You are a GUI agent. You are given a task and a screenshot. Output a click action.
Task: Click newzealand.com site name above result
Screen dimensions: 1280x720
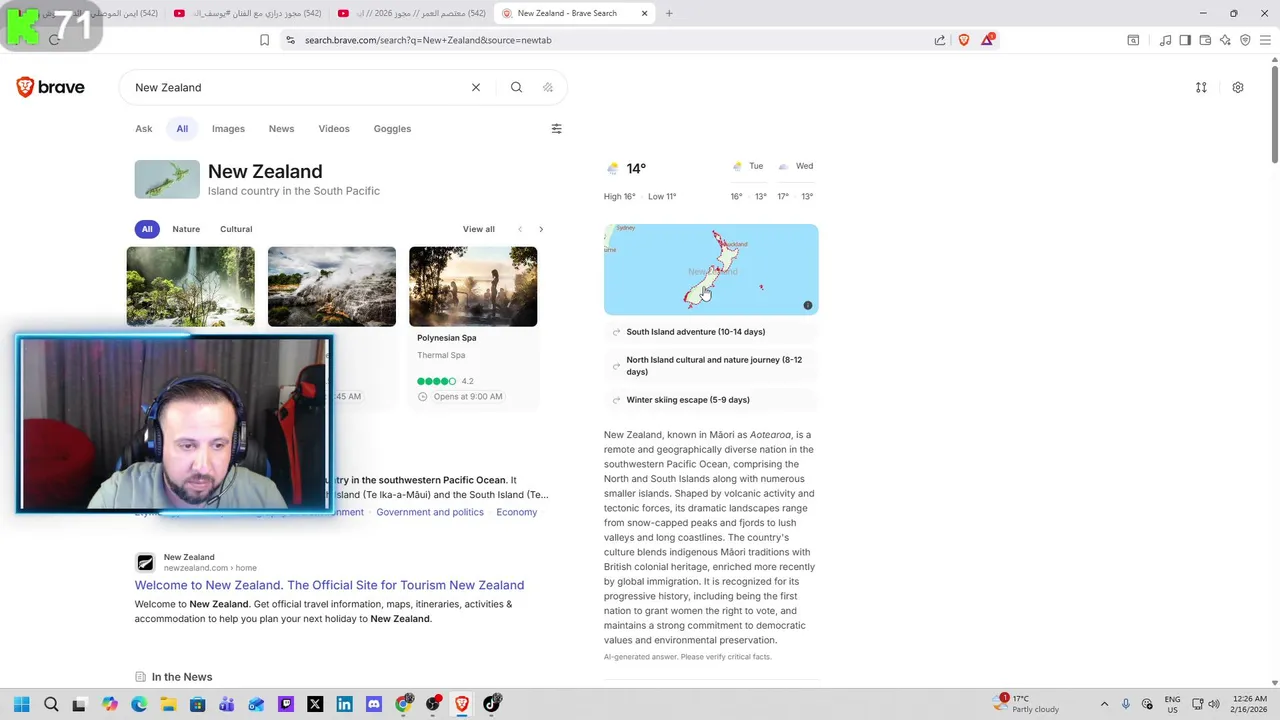(x=189, y=557)
